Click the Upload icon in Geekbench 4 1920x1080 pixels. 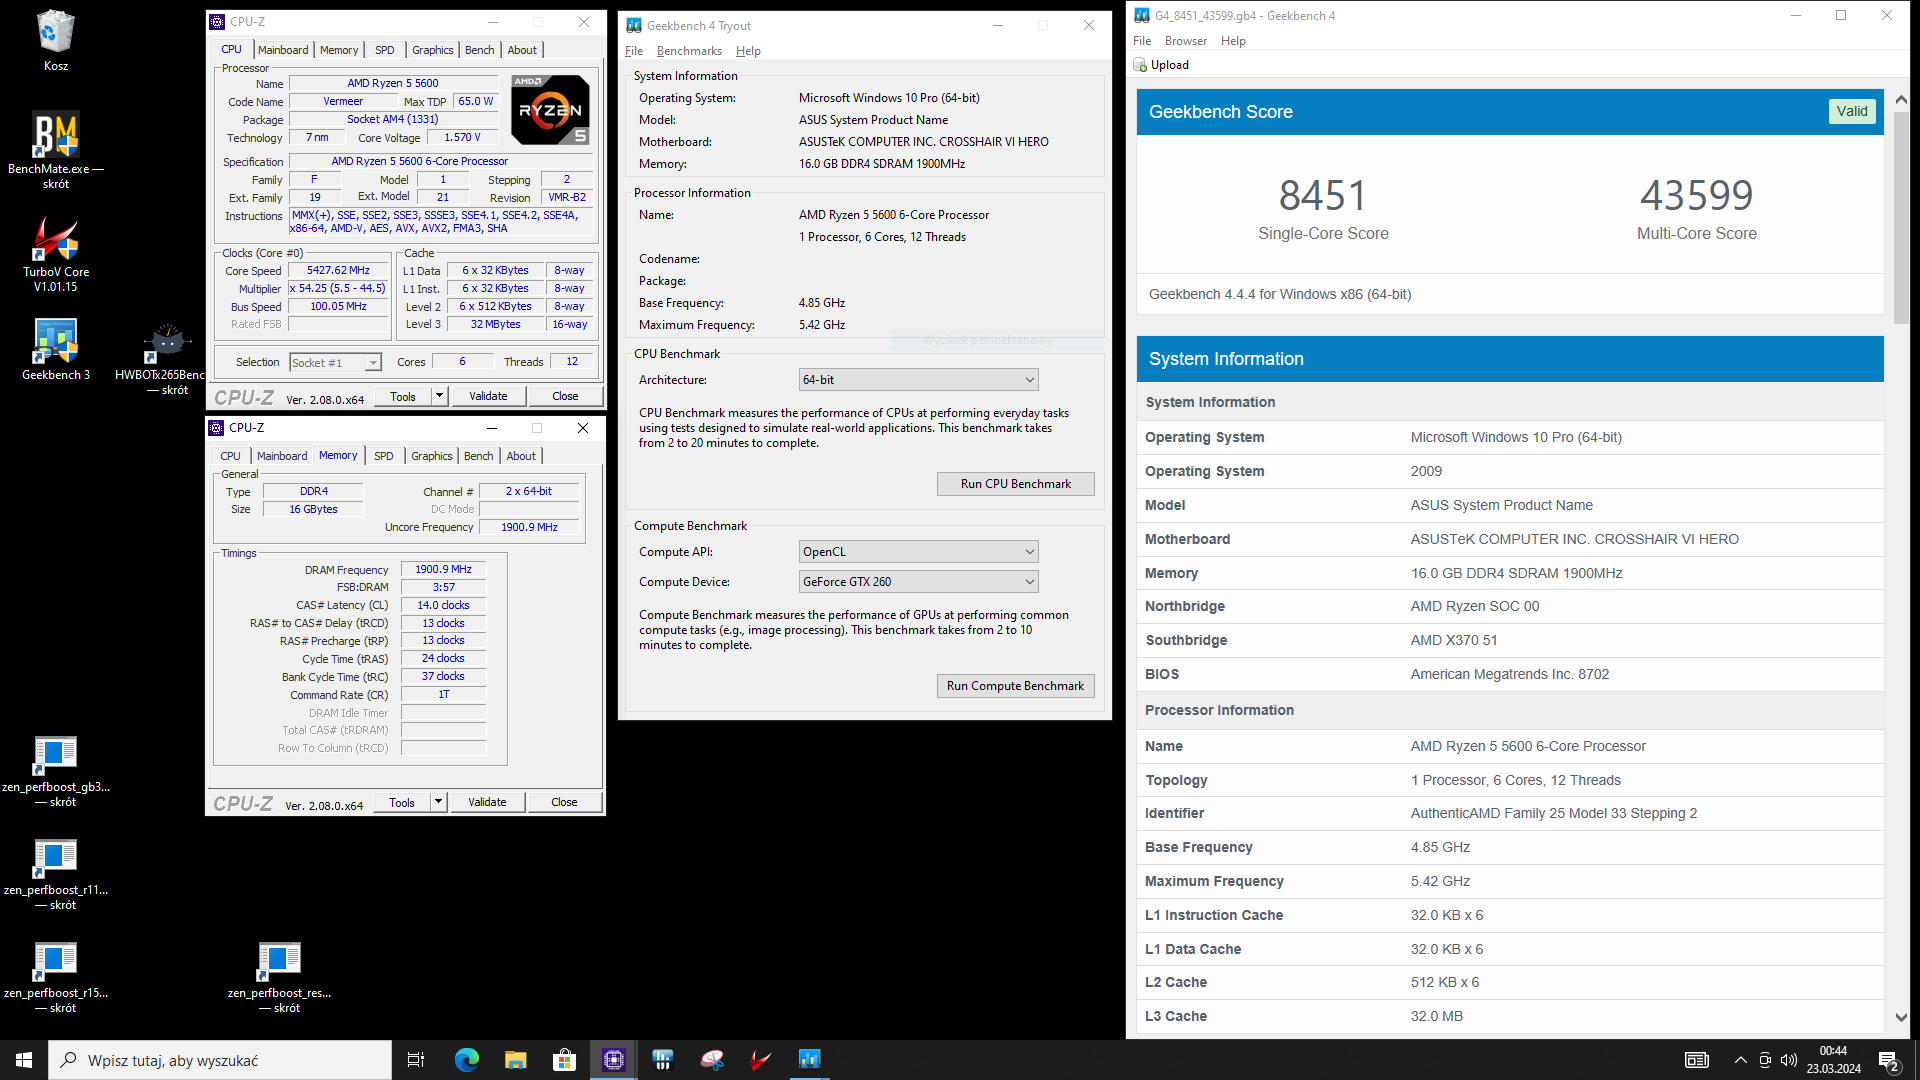point(1140,65)
